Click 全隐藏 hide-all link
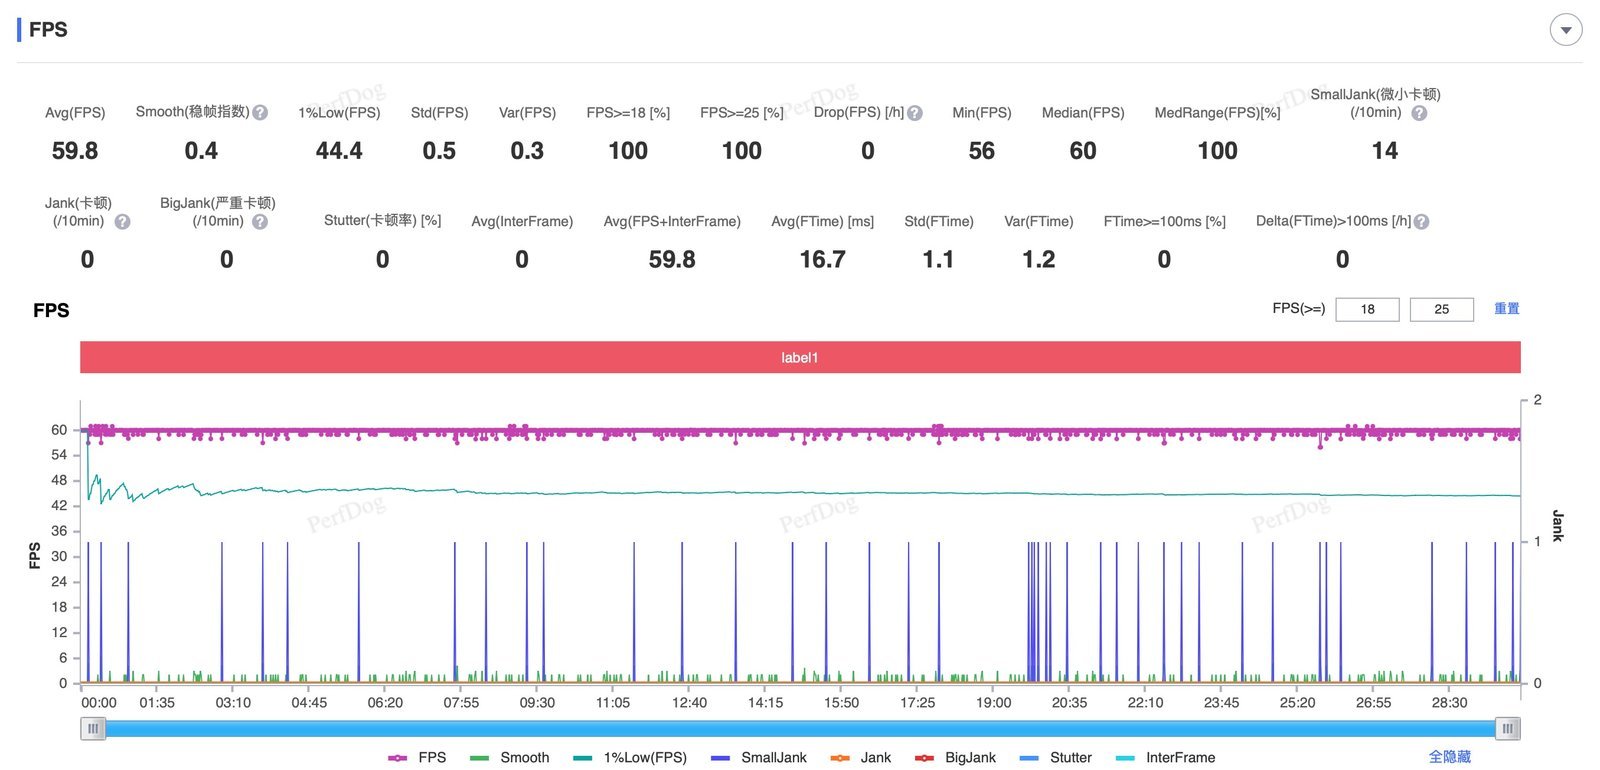The height and width of the screenshot is (770, 1600). click(1449, 757)
